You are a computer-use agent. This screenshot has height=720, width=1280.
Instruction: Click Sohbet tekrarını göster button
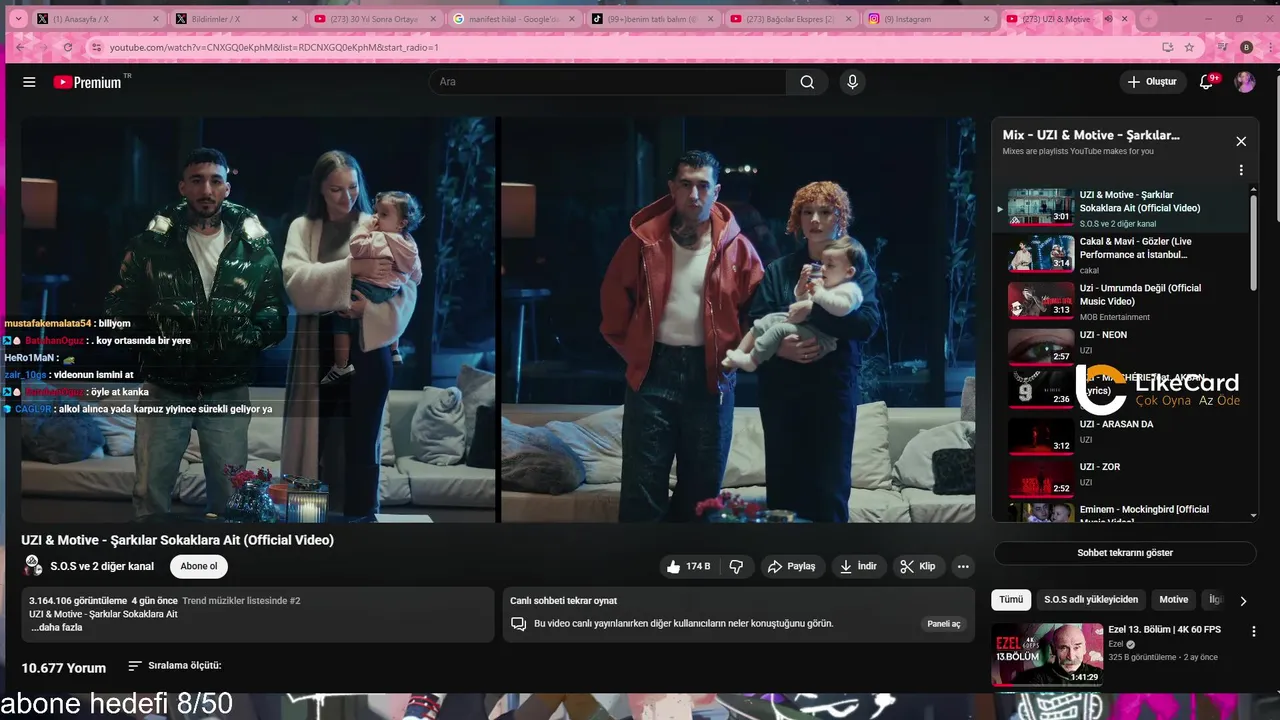(x=1125, y=553)
